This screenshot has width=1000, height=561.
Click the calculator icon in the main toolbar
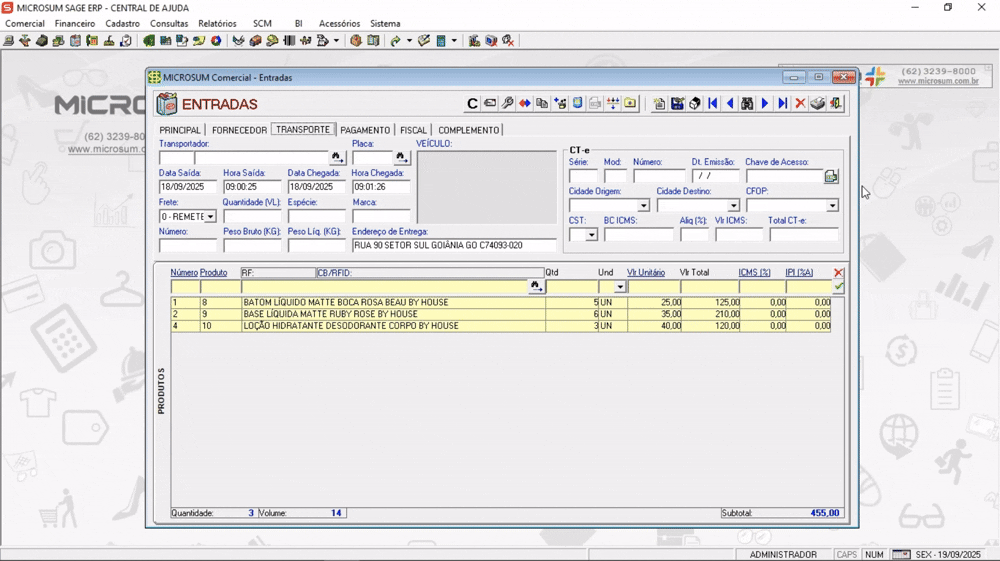tap(441, 41)
